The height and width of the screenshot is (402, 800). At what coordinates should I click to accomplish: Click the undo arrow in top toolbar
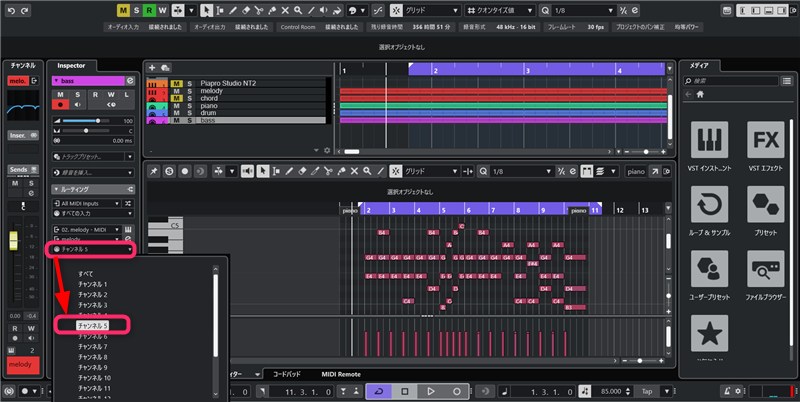pos(11,10)
